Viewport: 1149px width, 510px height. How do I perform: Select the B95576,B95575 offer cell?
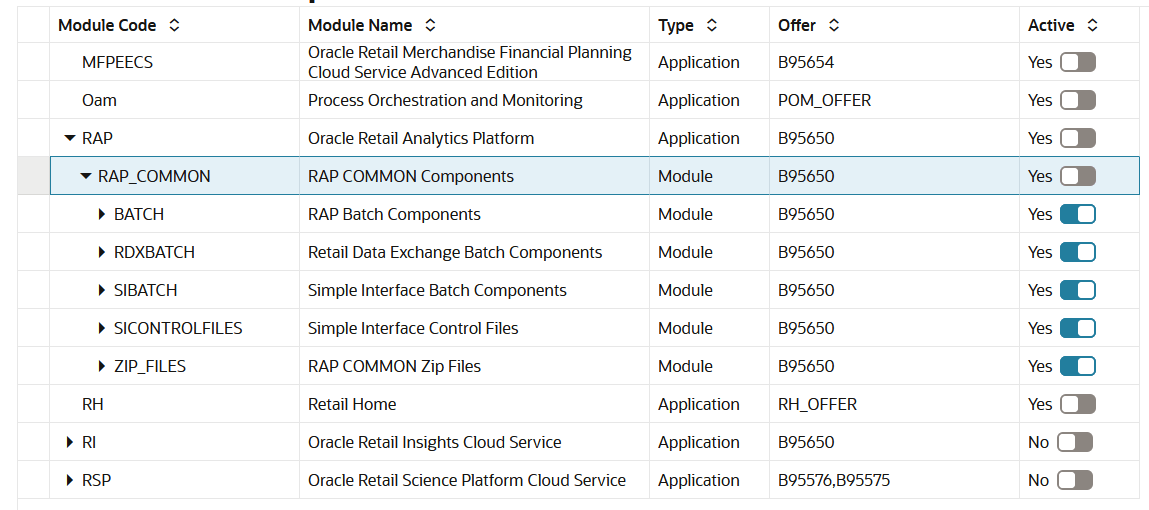(895, 481)
